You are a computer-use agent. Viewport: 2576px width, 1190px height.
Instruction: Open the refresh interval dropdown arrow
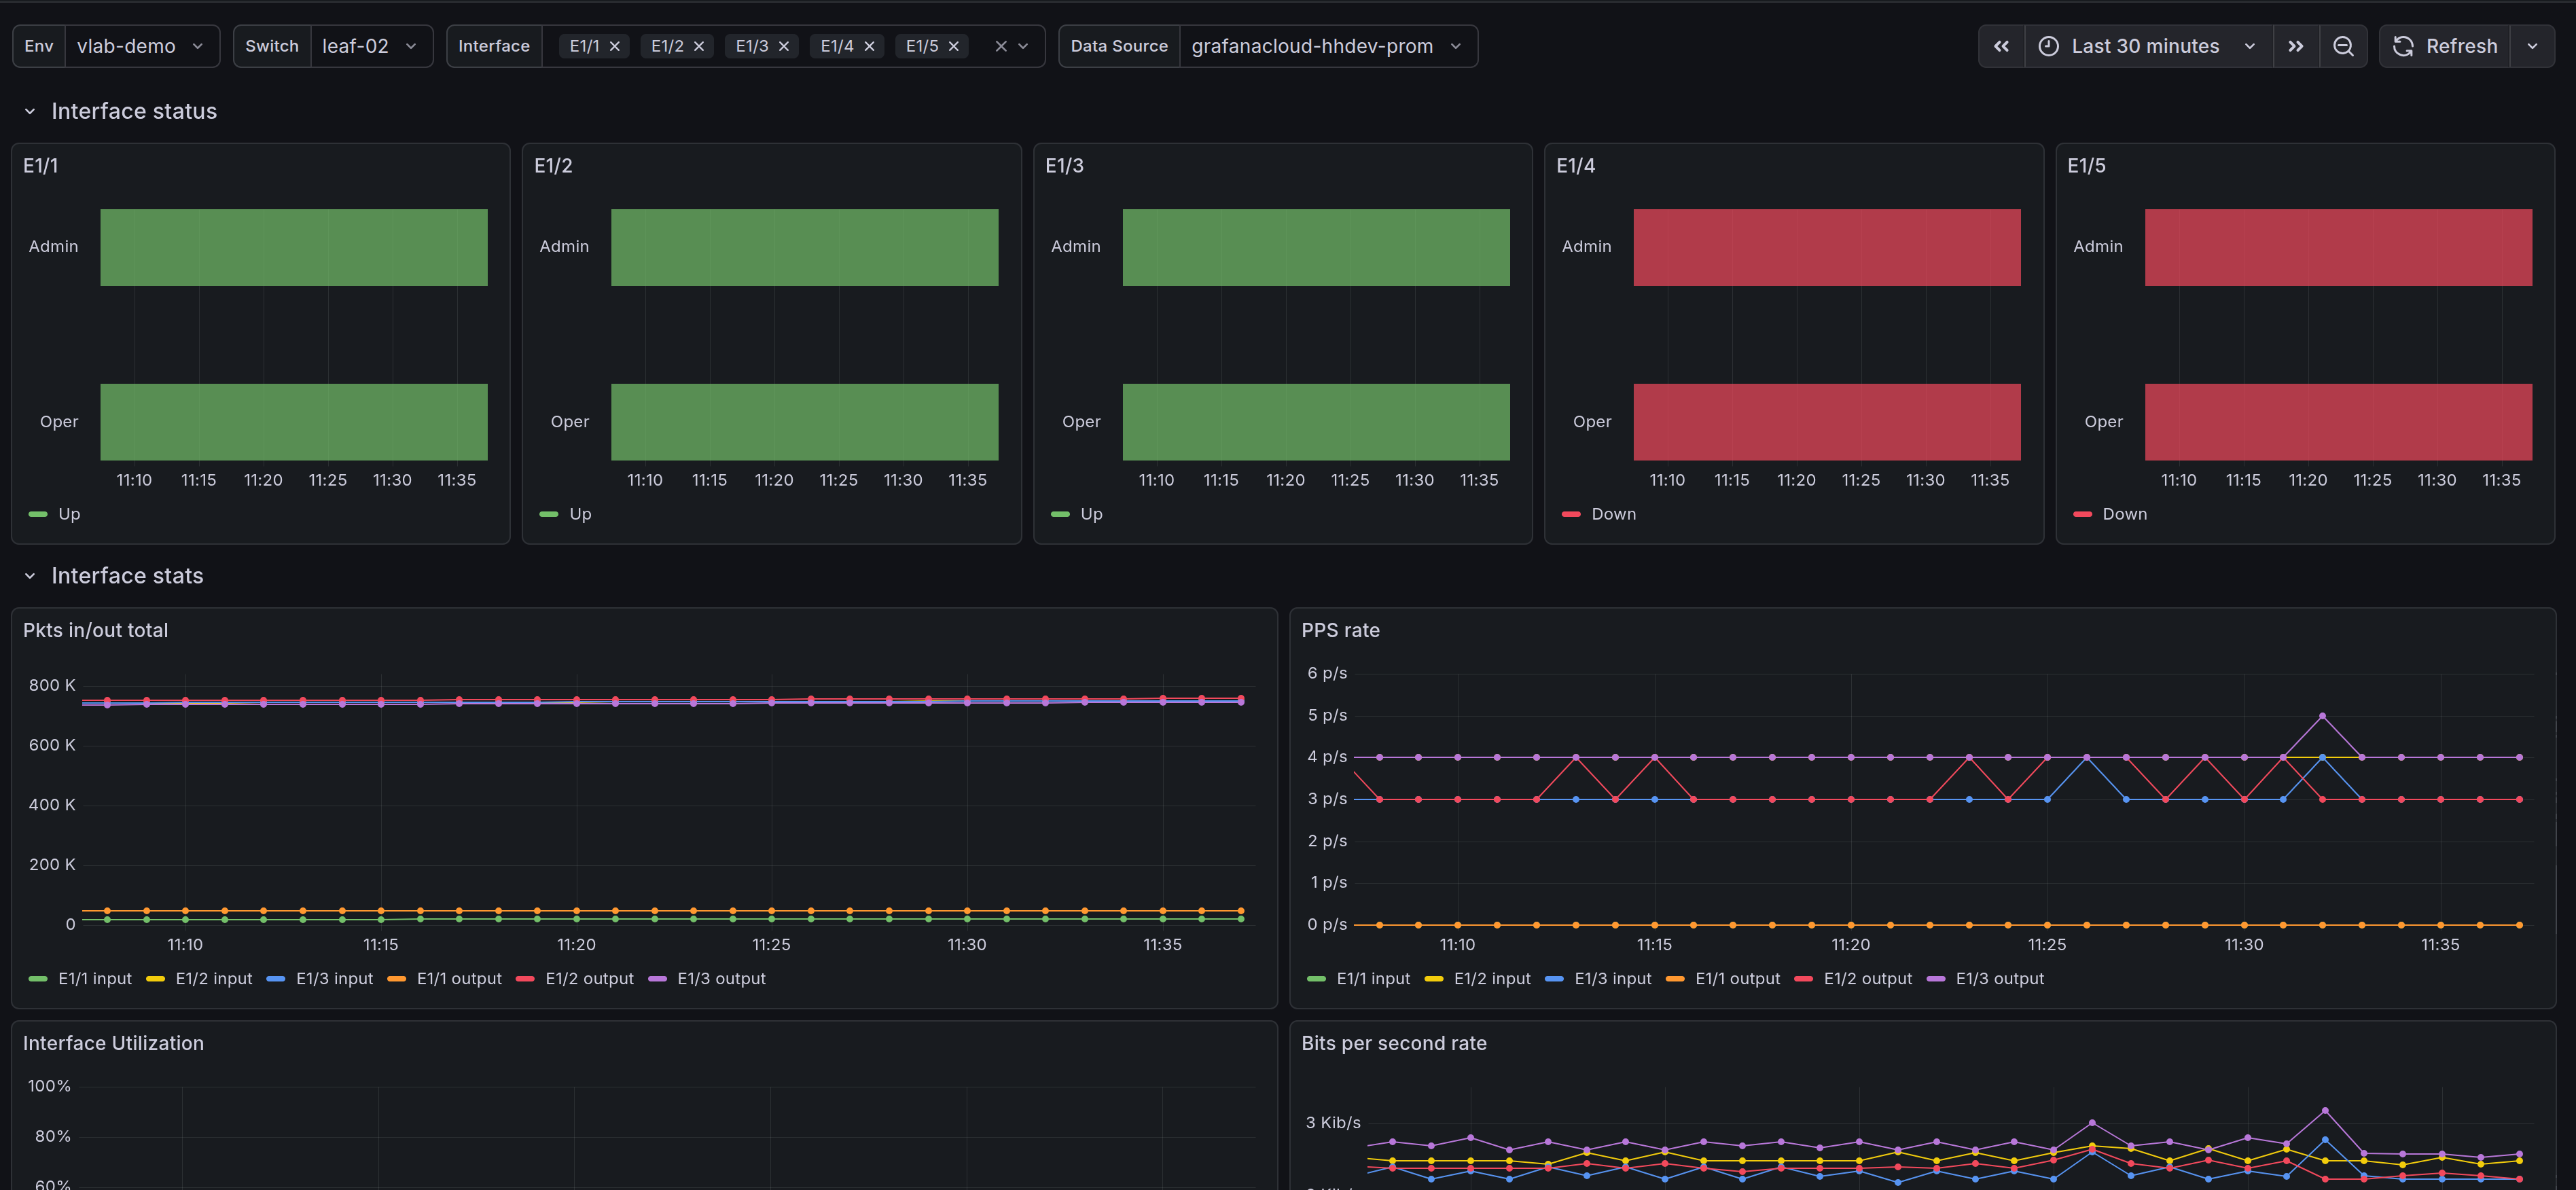pyautogui.click(x=2532, y=46)
